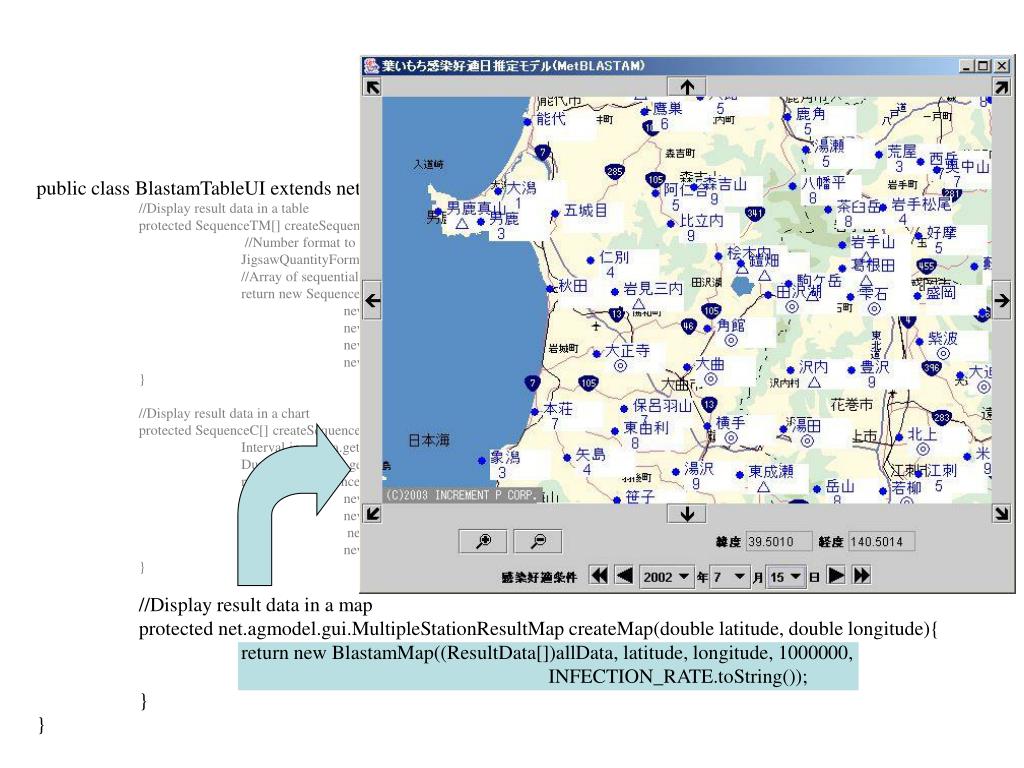Image resolution: width=1024 pixels, height=768 pixels.
Task: Open the day dropdown showing 15
Action: point(786,577)
